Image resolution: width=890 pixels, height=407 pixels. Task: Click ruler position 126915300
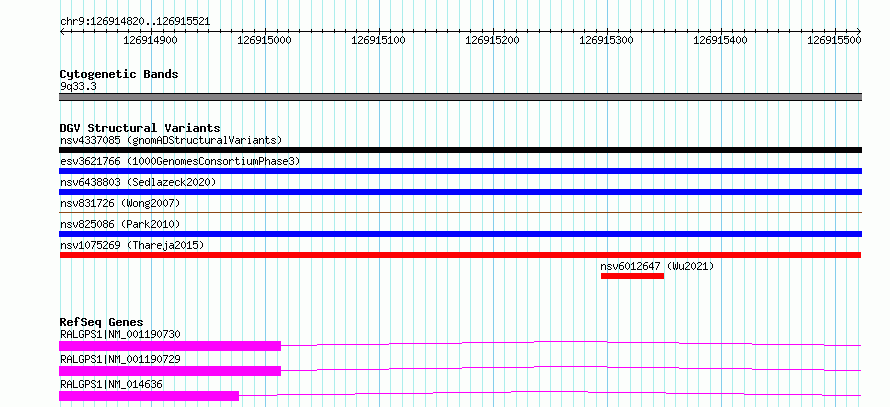click(x=606, y=40)
